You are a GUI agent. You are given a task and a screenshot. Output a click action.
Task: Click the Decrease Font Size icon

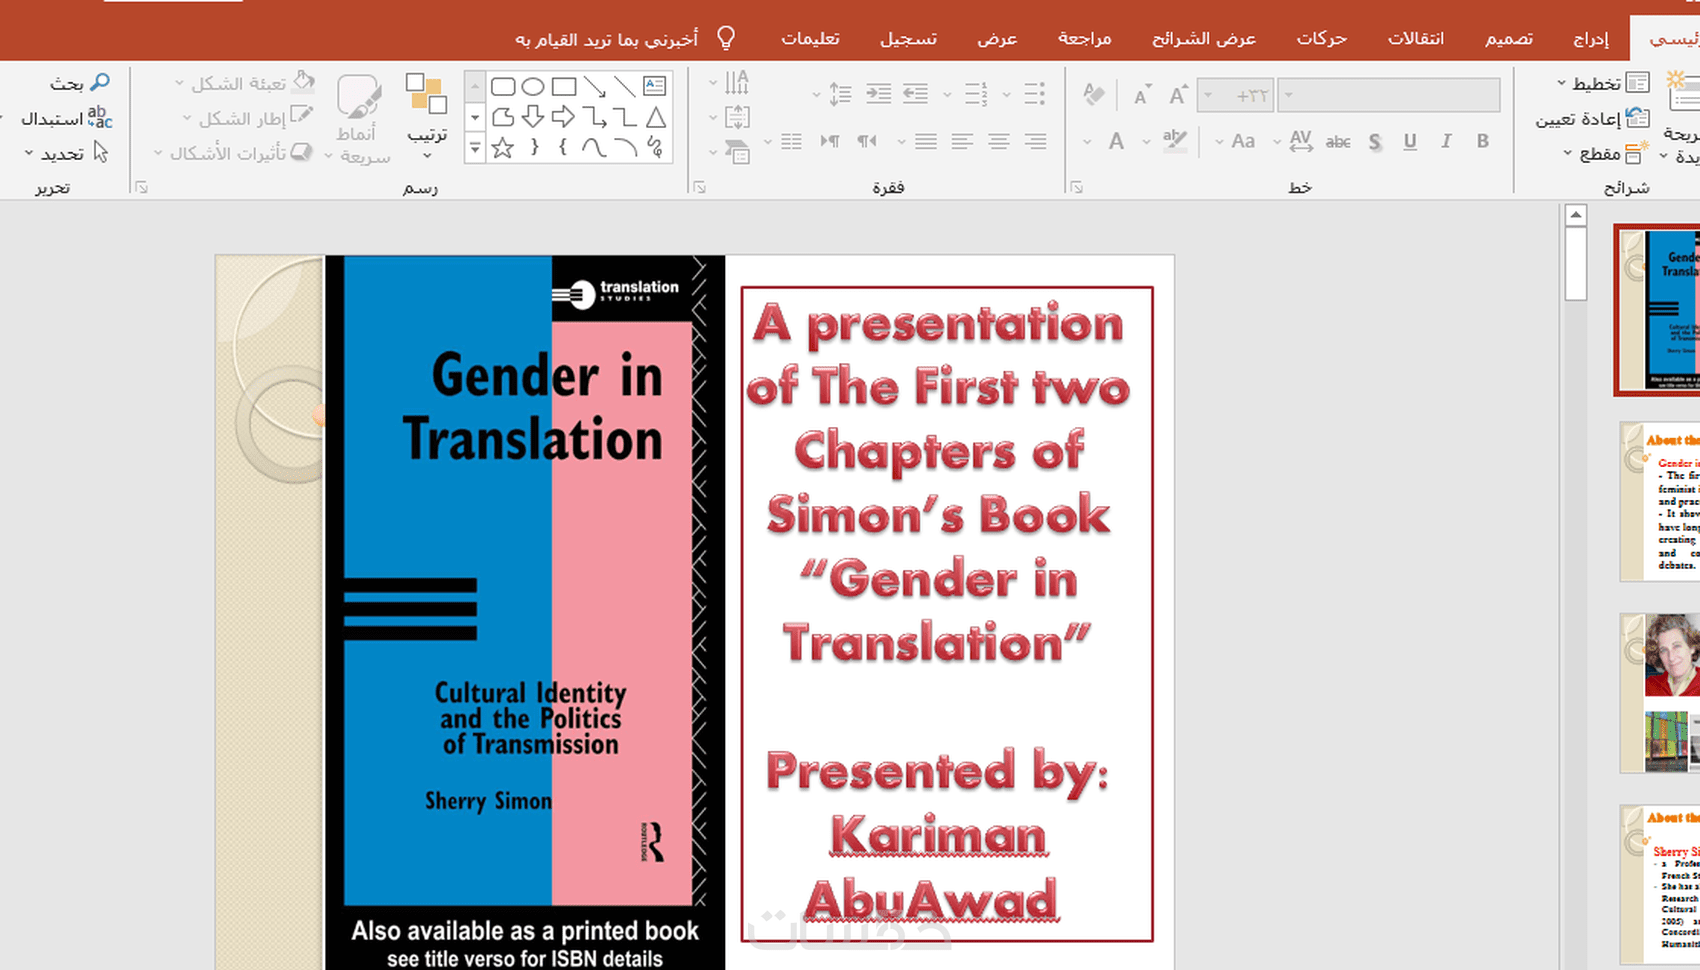tap(1142, 95)
